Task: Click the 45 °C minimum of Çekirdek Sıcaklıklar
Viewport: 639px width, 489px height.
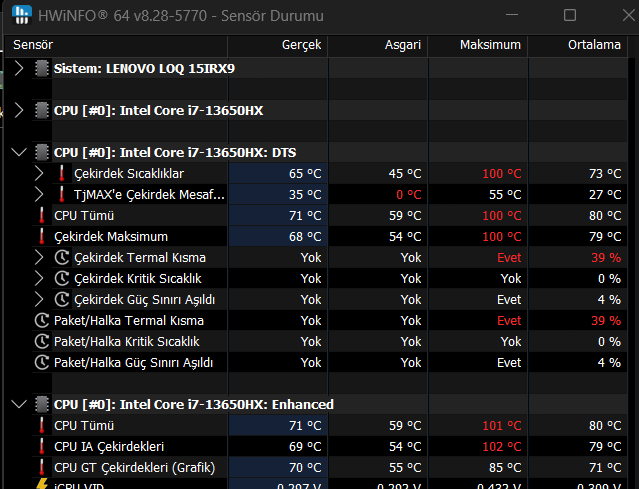Action: (x=405, y=174)
